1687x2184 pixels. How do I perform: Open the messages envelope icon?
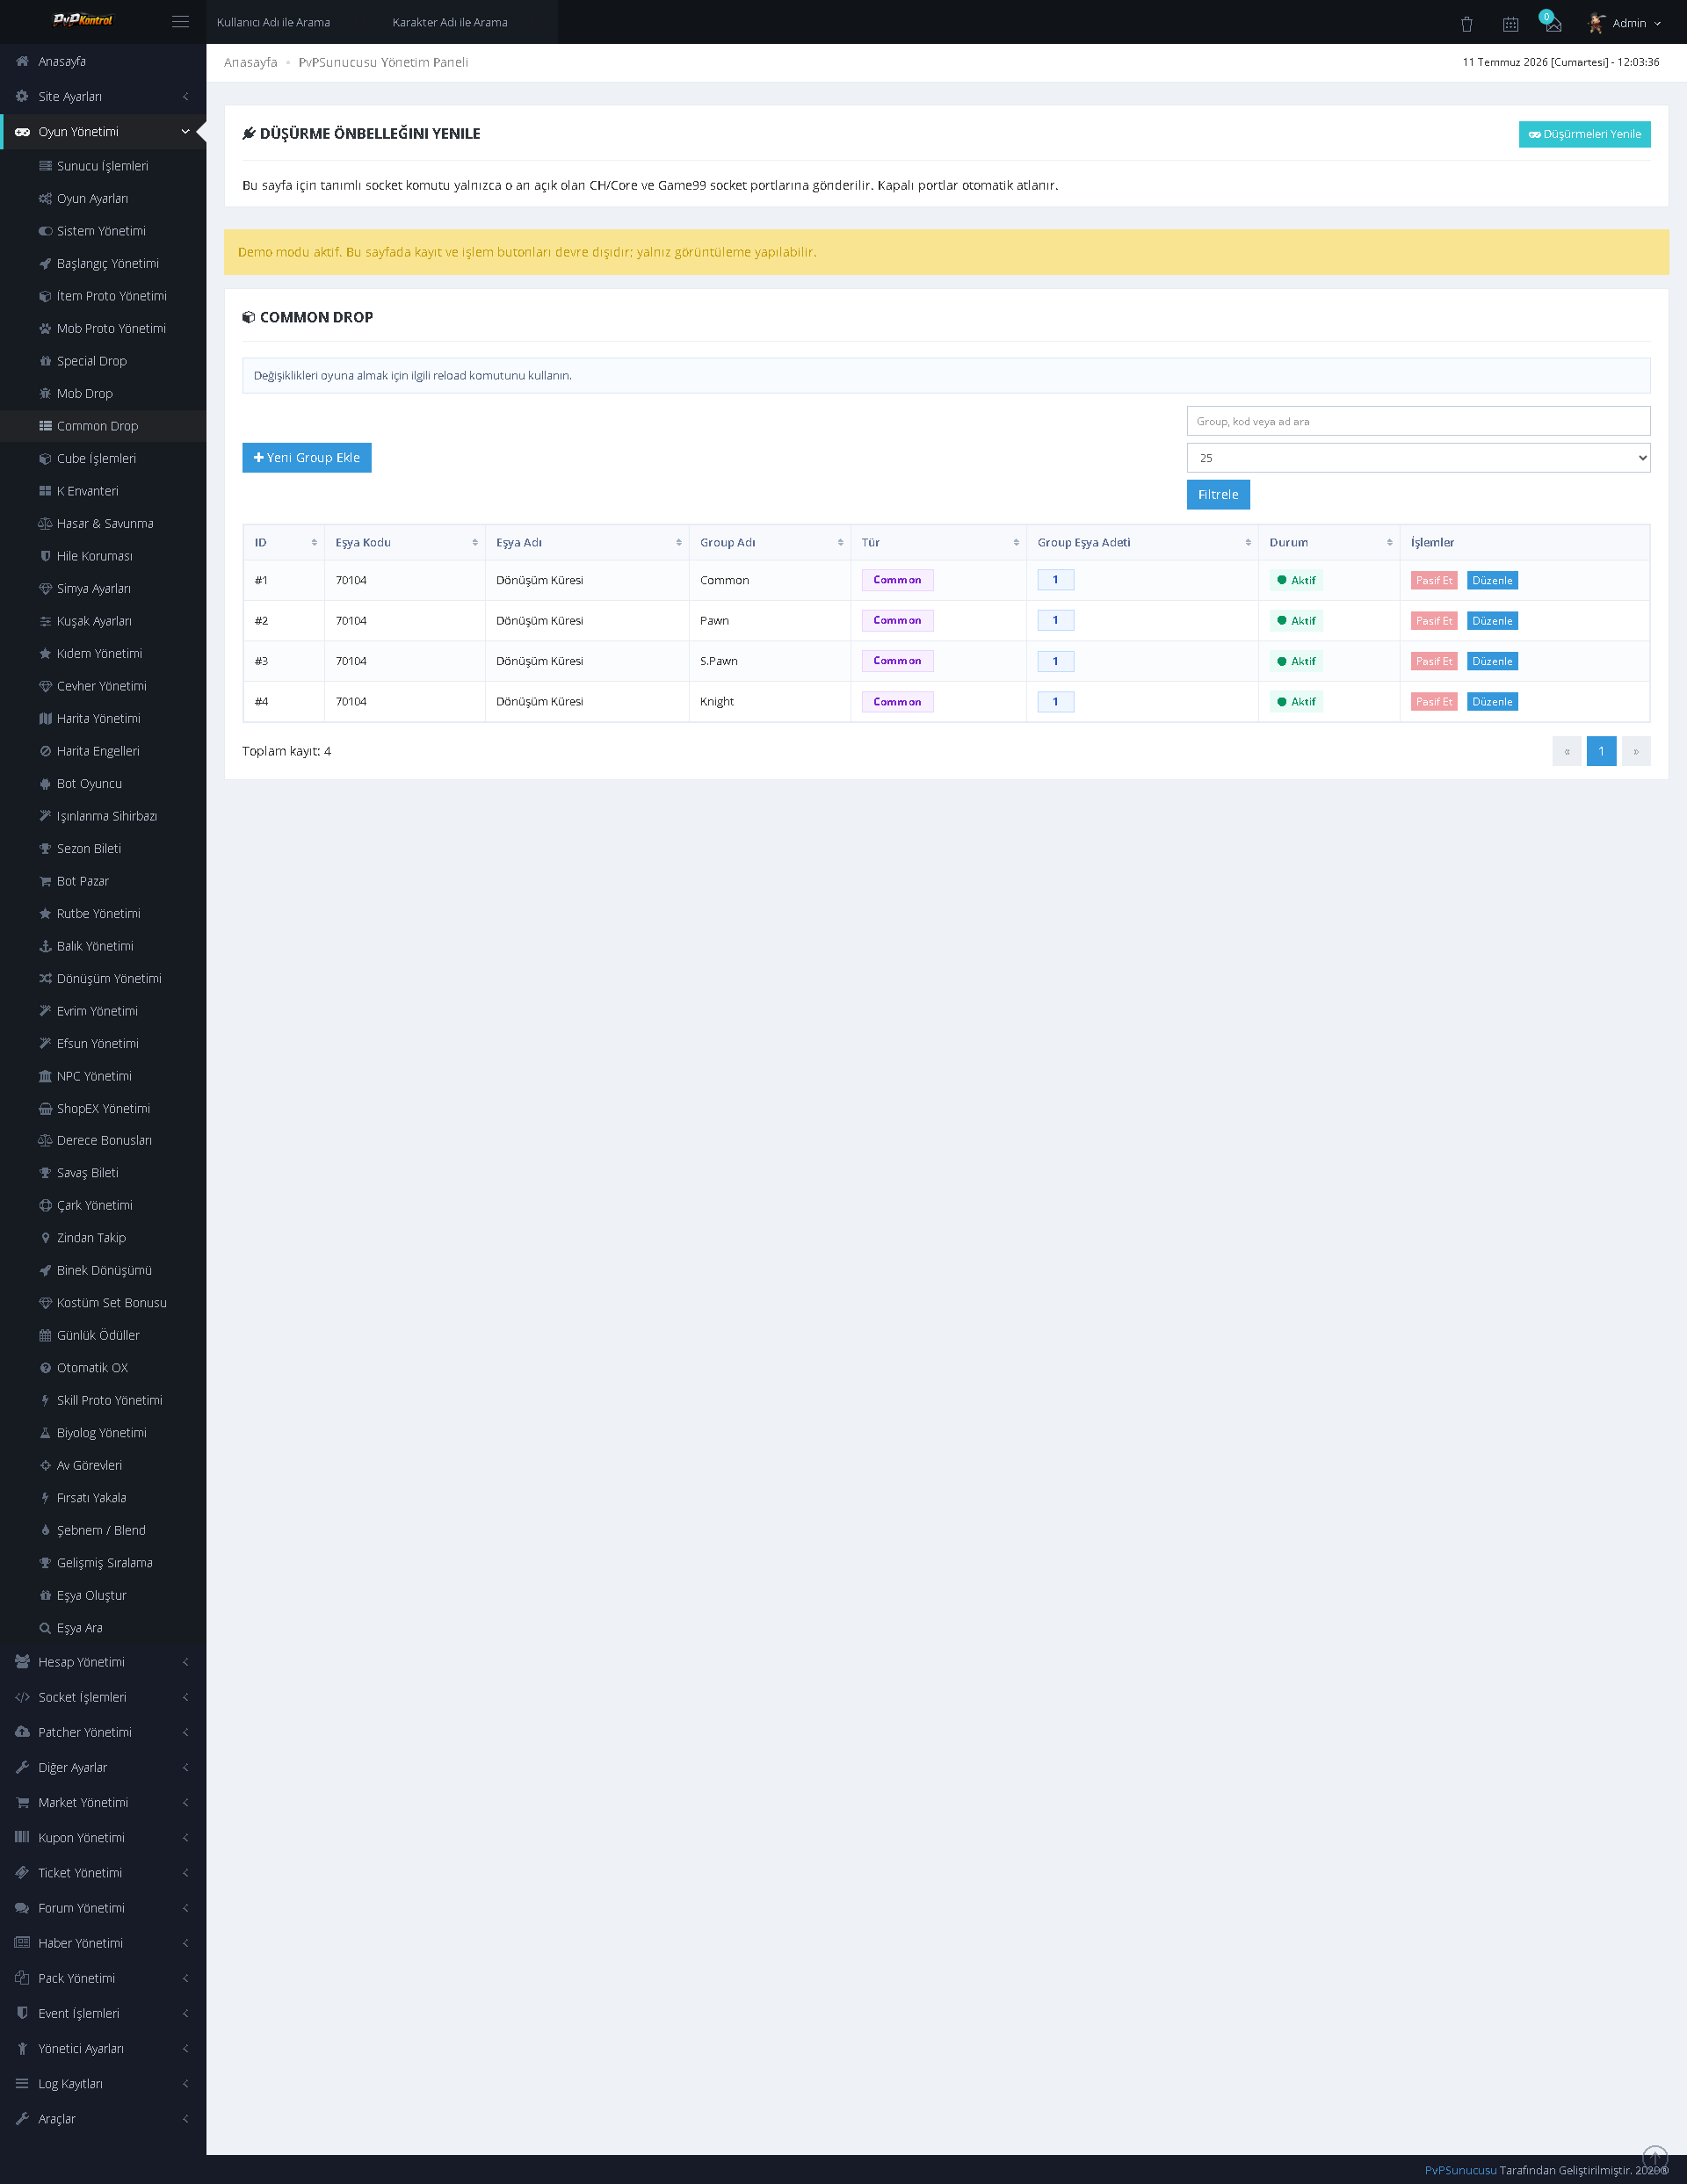pyautogui.click(x=1553, y=23)
